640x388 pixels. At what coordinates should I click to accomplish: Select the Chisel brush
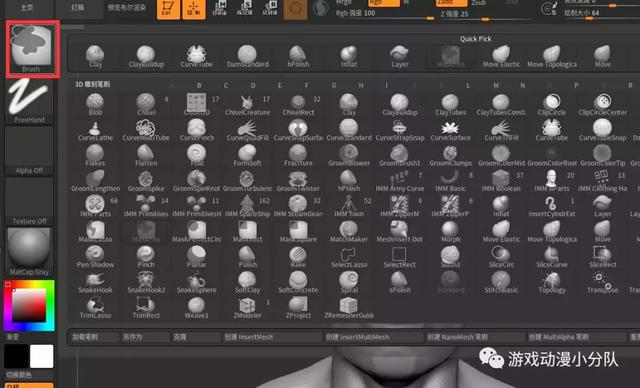click(146, 105)
